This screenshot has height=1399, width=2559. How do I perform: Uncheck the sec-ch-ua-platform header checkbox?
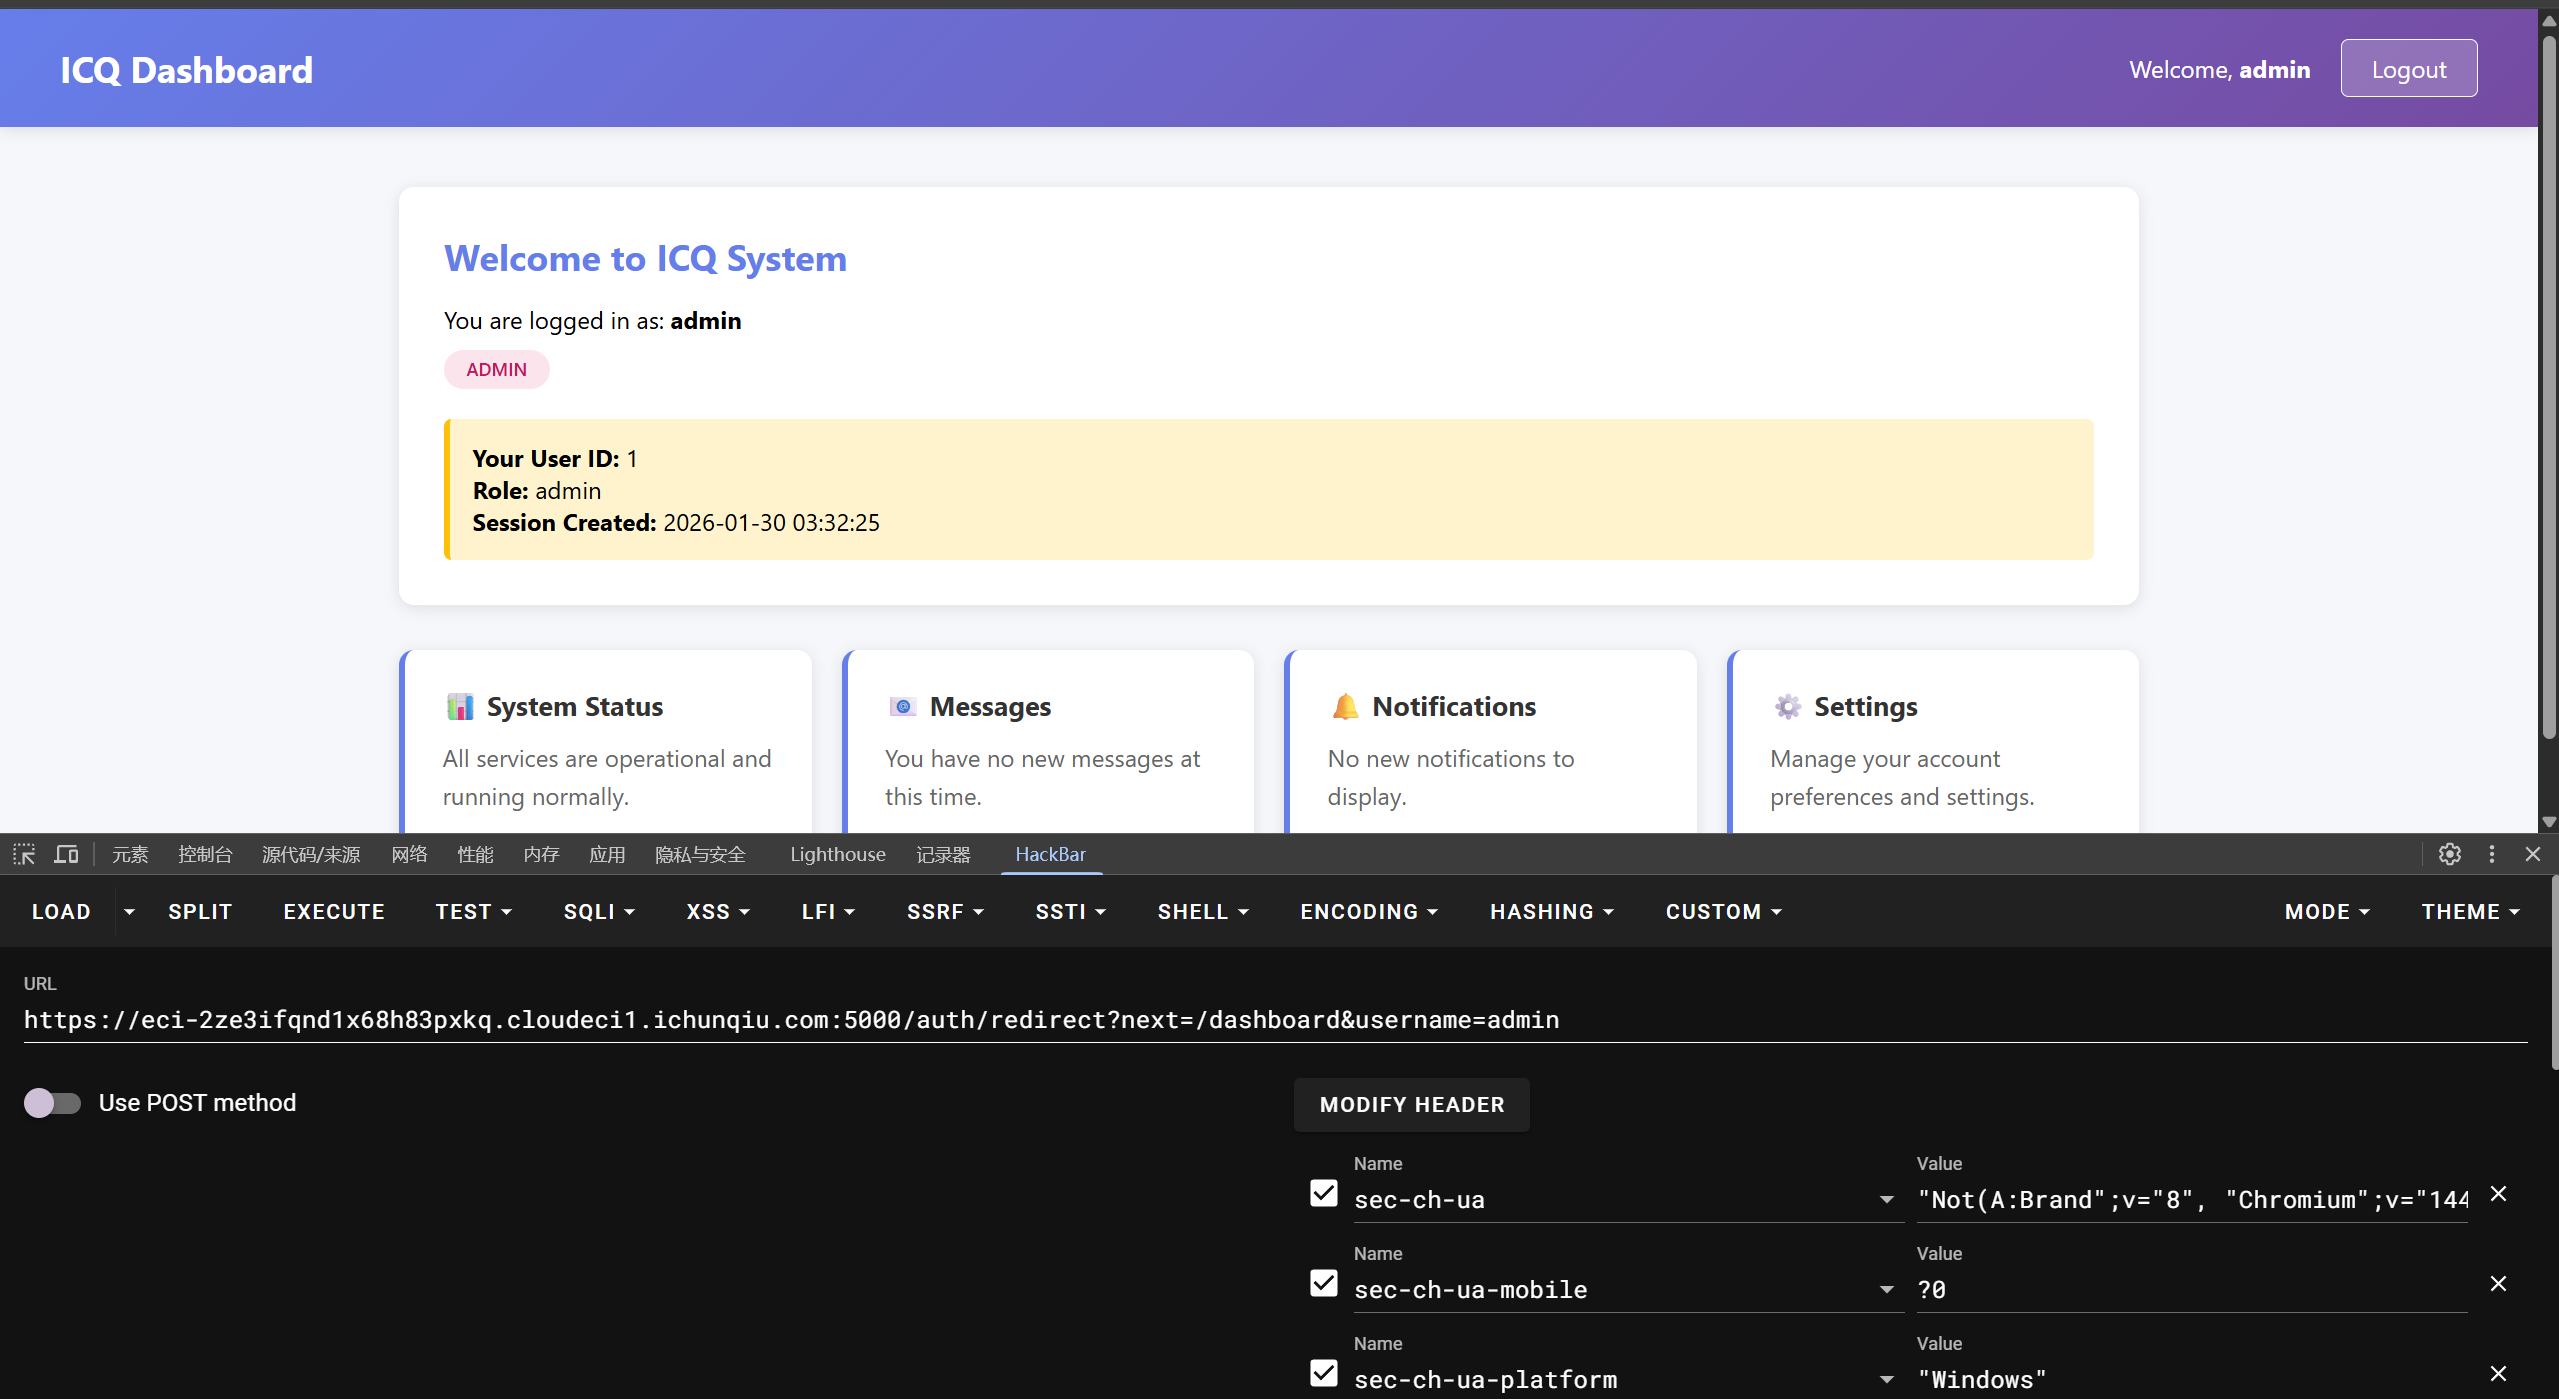click(x=1324, y=1373)
